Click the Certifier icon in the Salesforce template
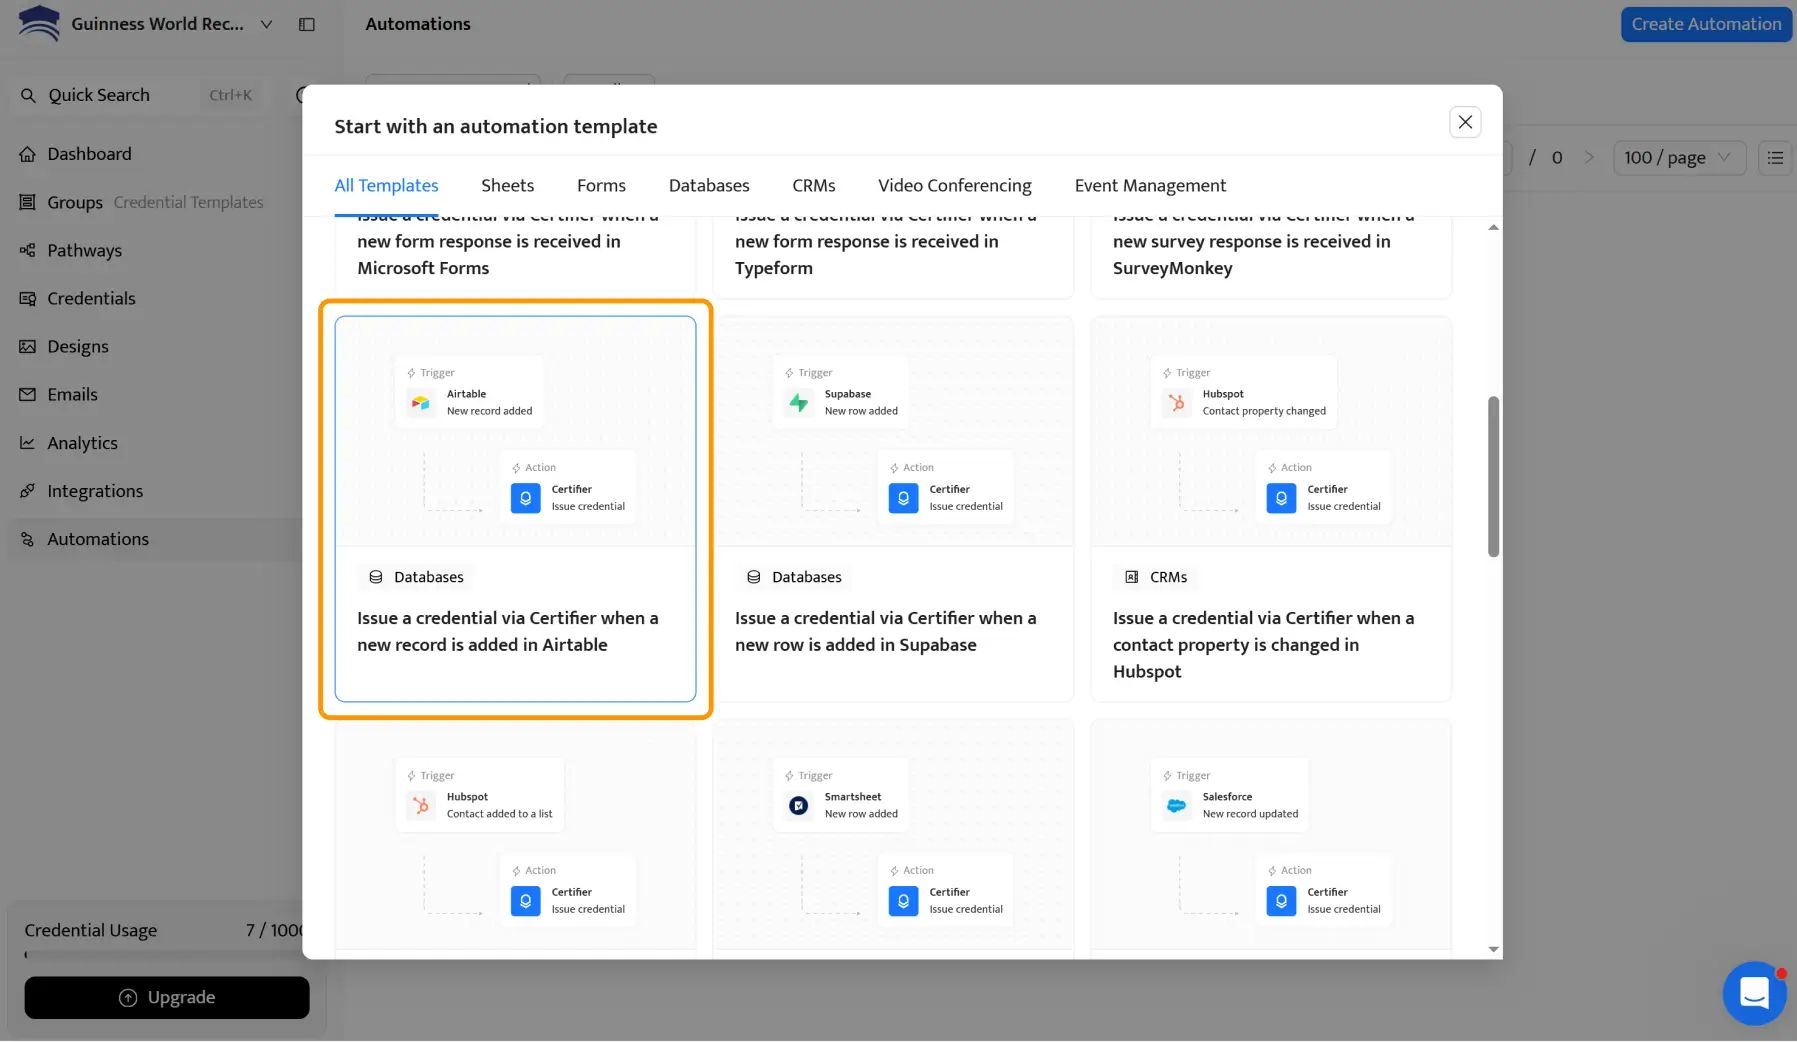This screenshot has width=1797, height=1042. 1281,901
